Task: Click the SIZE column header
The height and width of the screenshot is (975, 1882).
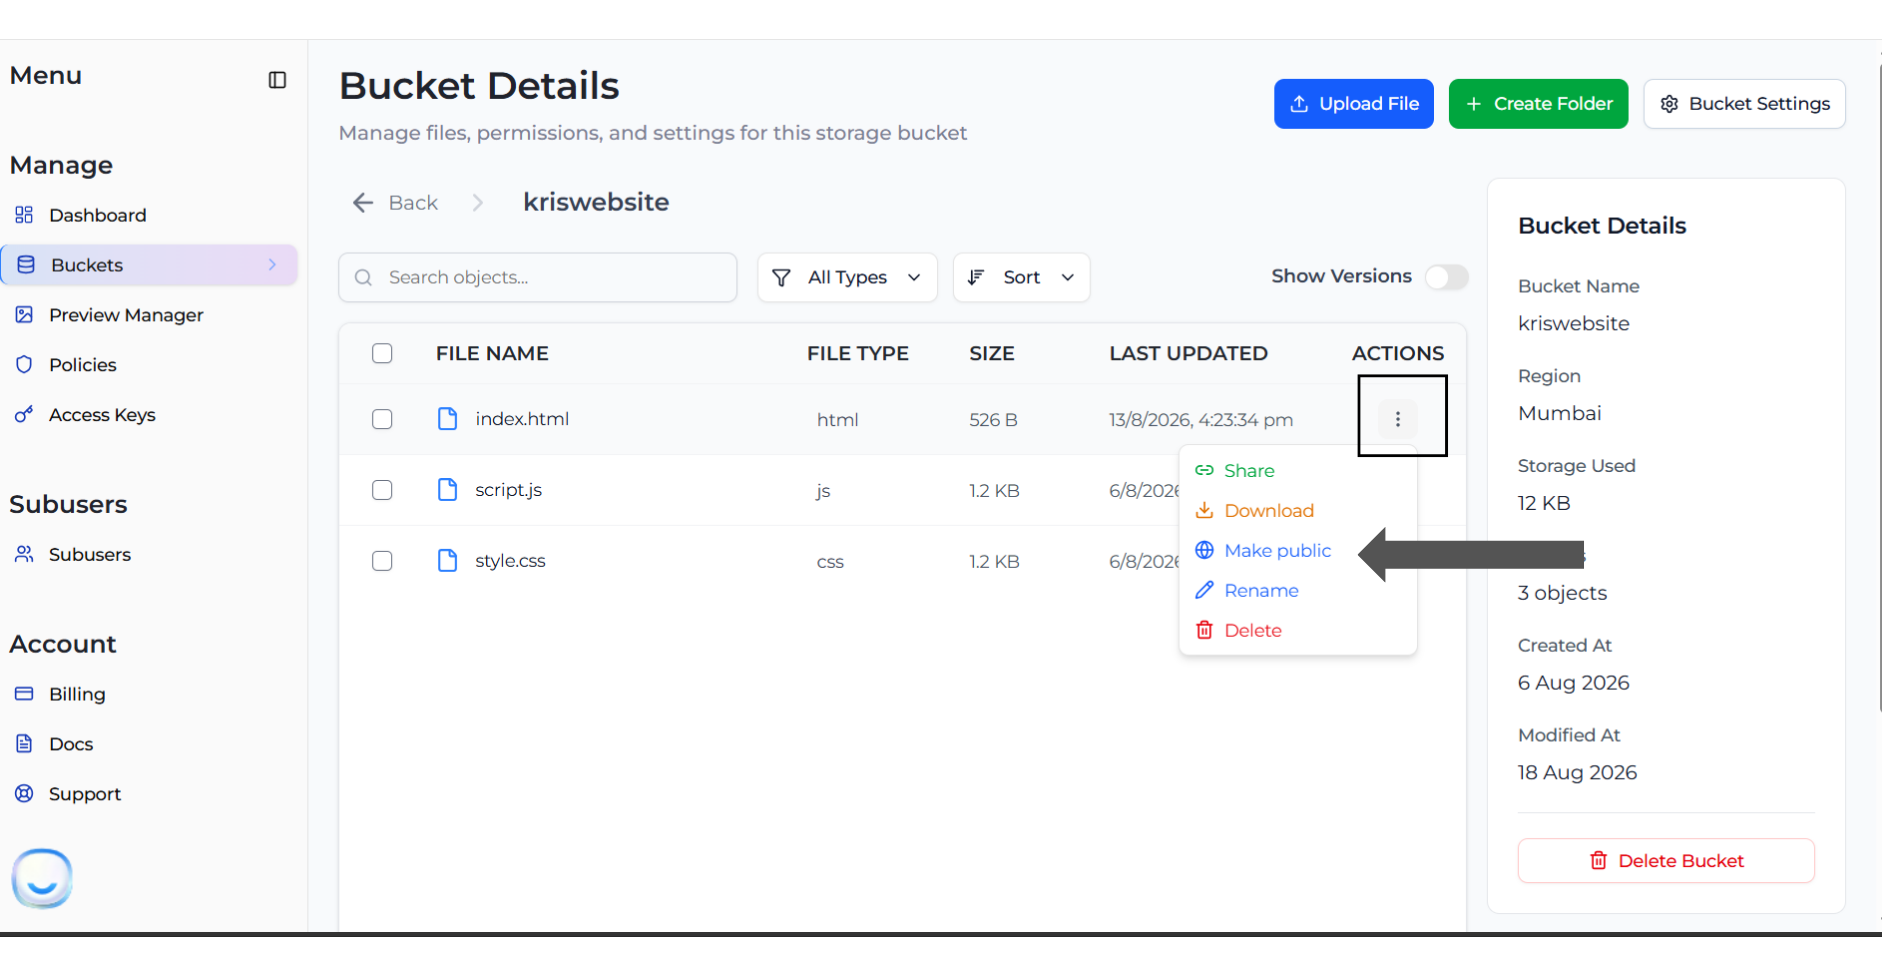Action: (x=992, y=353)
